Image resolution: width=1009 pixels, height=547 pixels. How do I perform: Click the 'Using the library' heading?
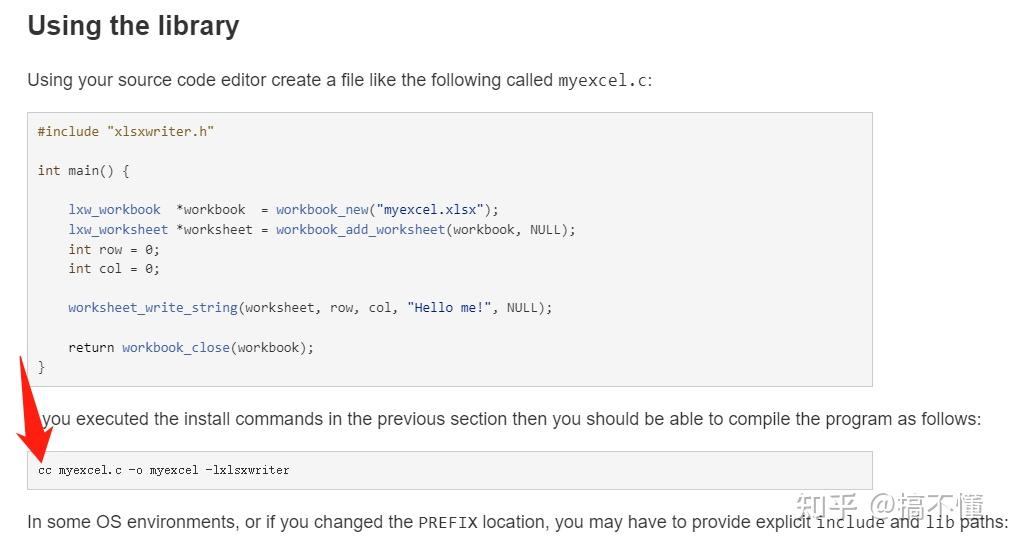tap(133, 26)
